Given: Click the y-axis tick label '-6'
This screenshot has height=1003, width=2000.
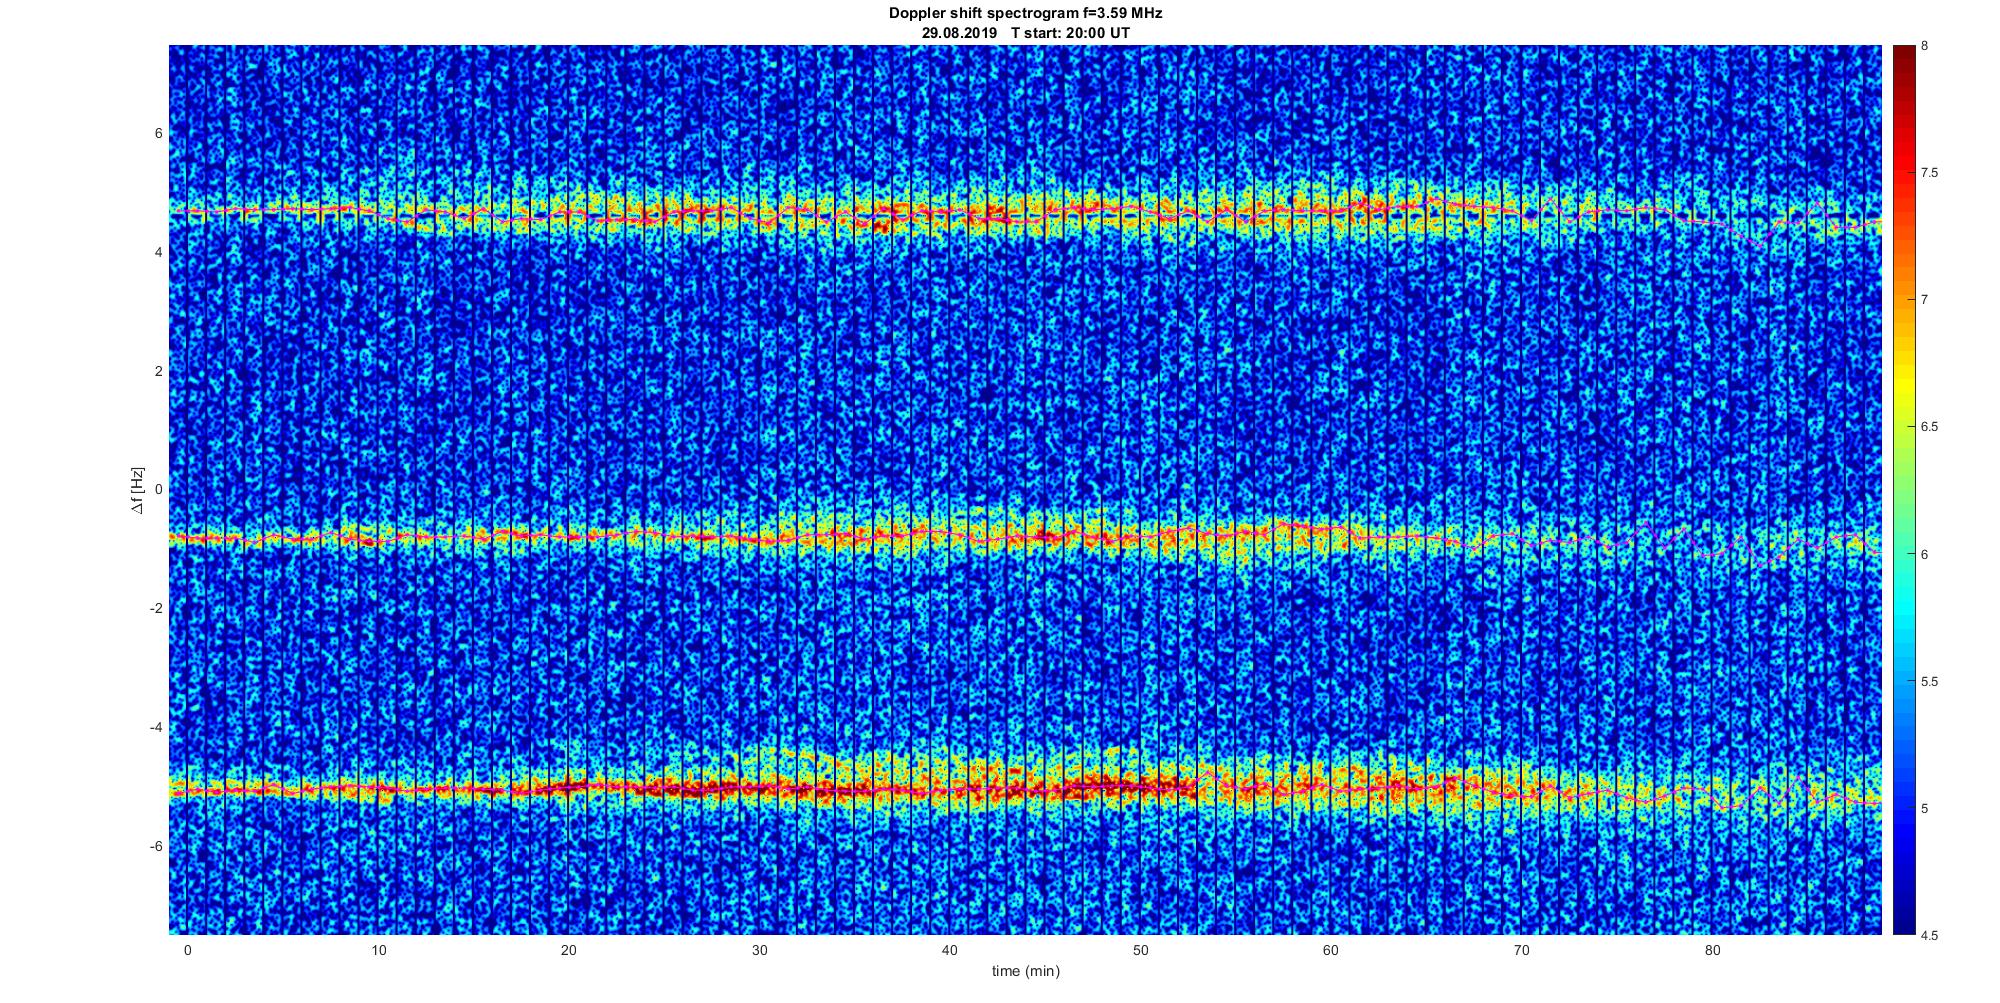Looking at the screenshot, I should click(156, 846).
